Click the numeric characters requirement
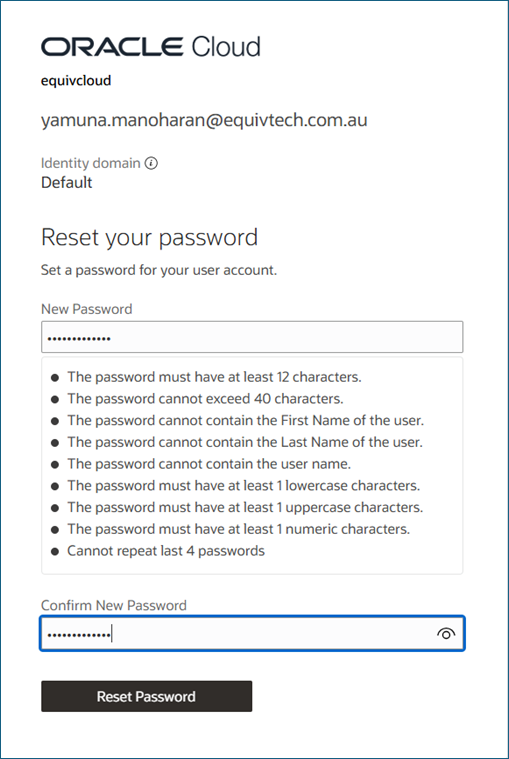Screen dimensions: 509x759 pyautogui.click(x=239, y=529)
